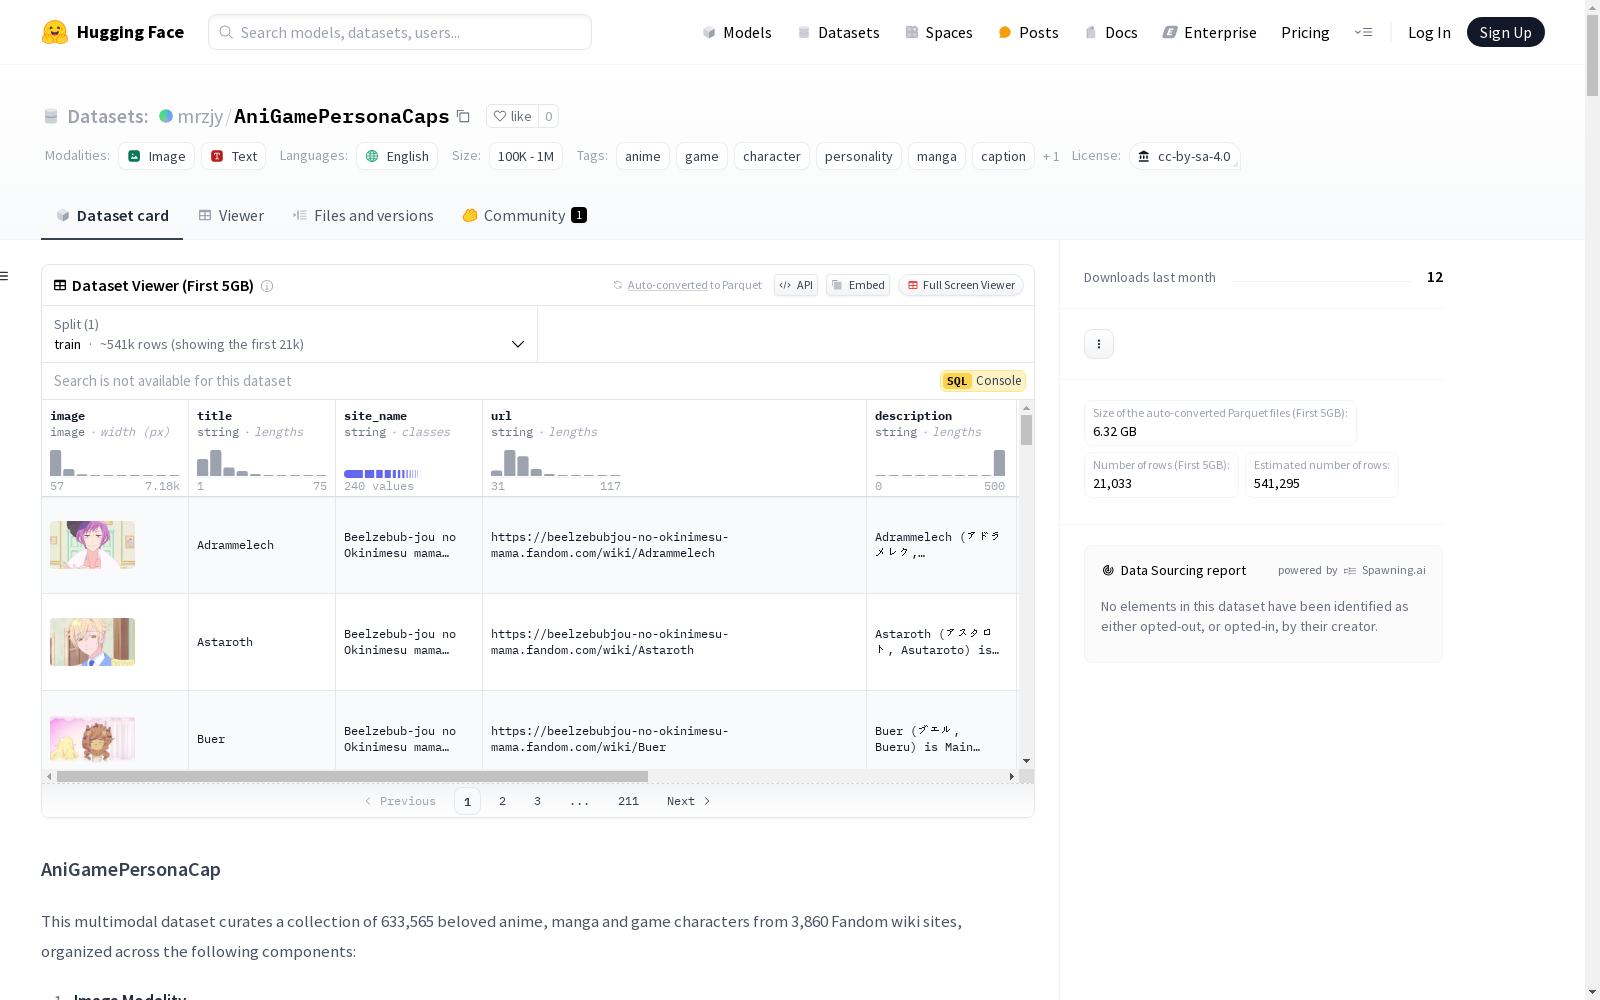Open the Models nav item

coord(737,32)
